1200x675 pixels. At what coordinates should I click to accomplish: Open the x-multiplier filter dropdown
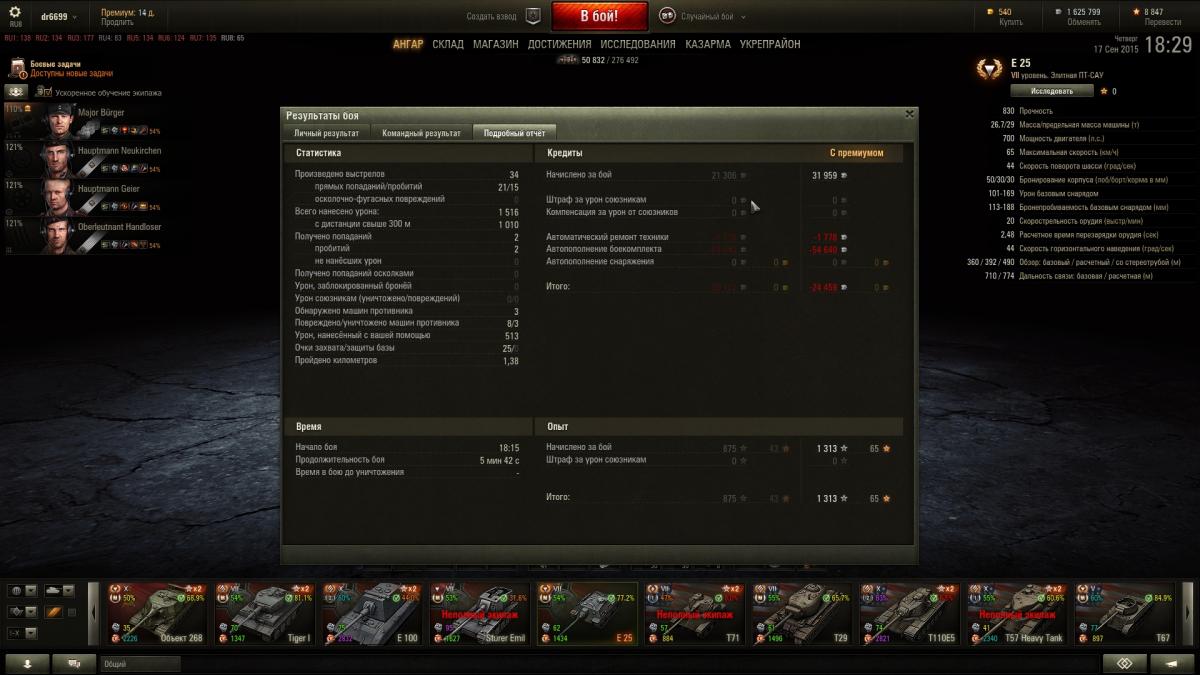point(23,633)
